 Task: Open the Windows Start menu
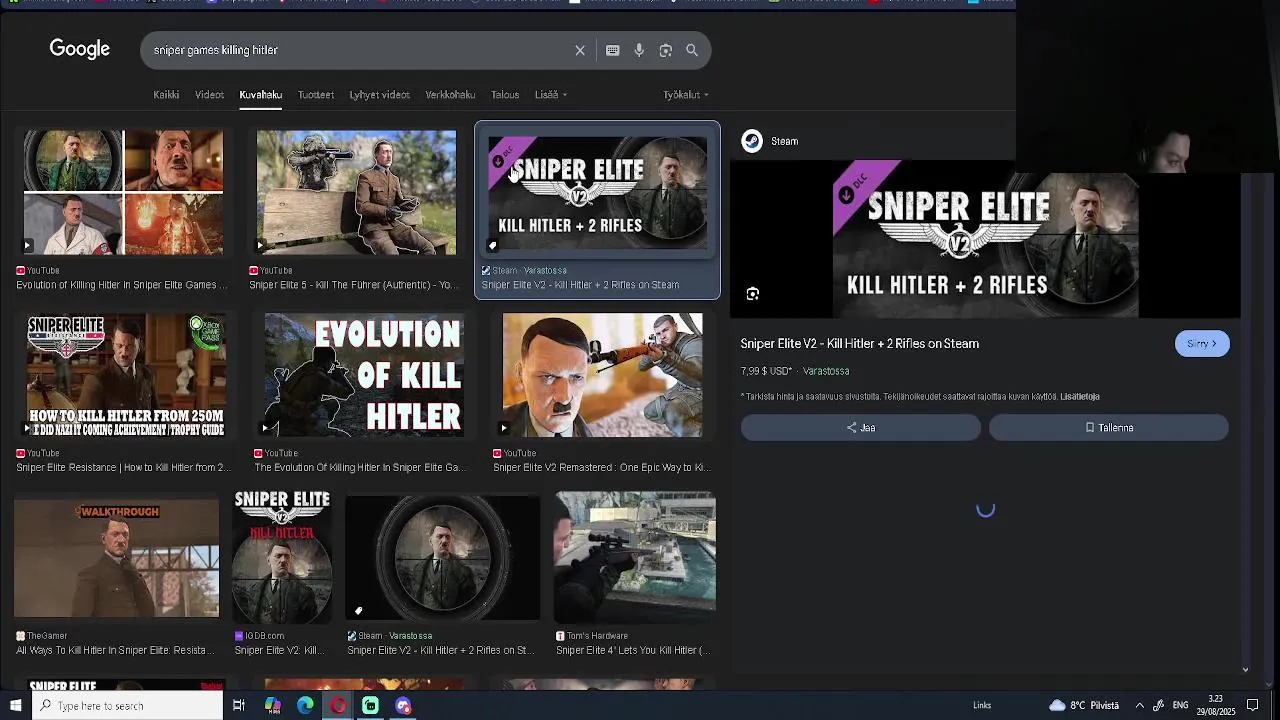15,706
